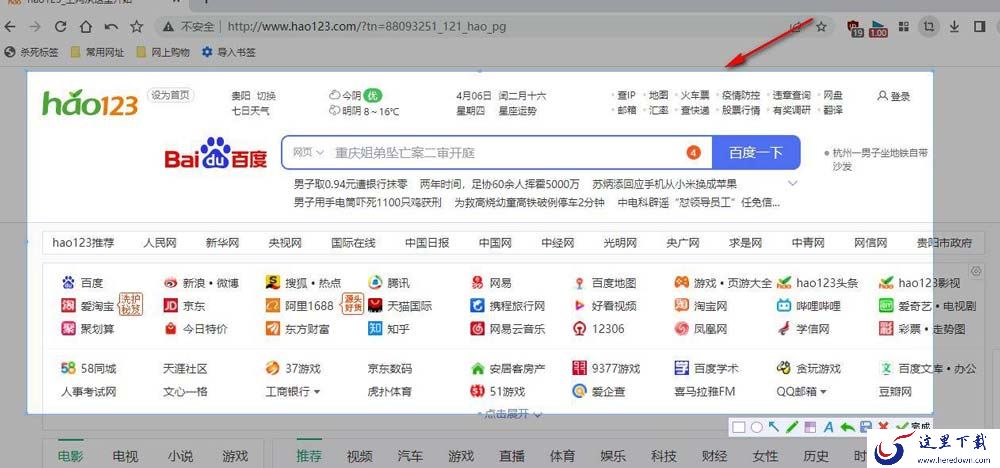Viewport: 1000px width, 468px height.
Task: Open 网上购物 bookmark folder
Action: 164,52
